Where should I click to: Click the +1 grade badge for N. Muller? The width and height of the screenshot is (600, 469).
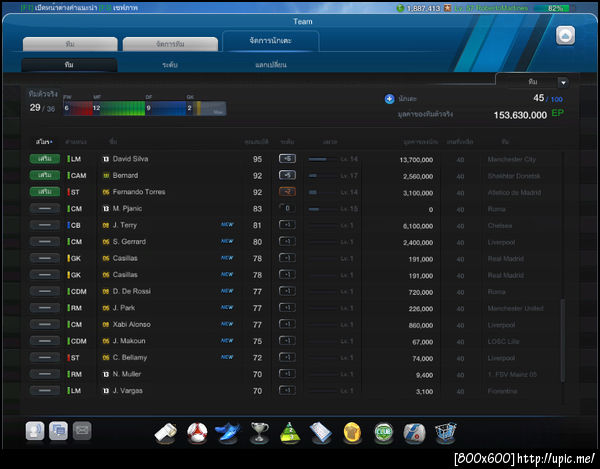pos(287,374)
